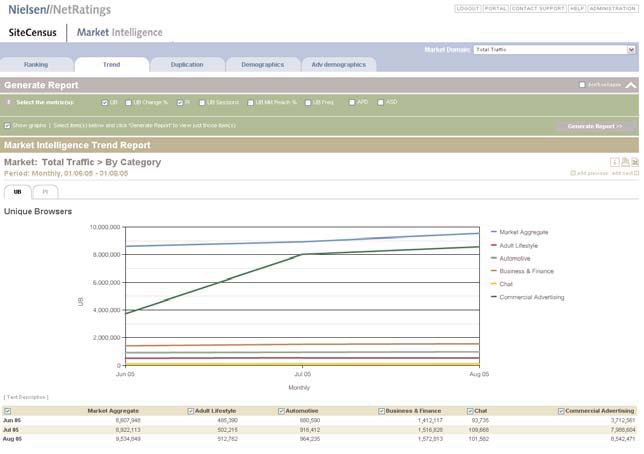Image resolution: width=644 pixels, height=454 pixels.
Task: Check the don't collapse option
Action: click(583, 85)
